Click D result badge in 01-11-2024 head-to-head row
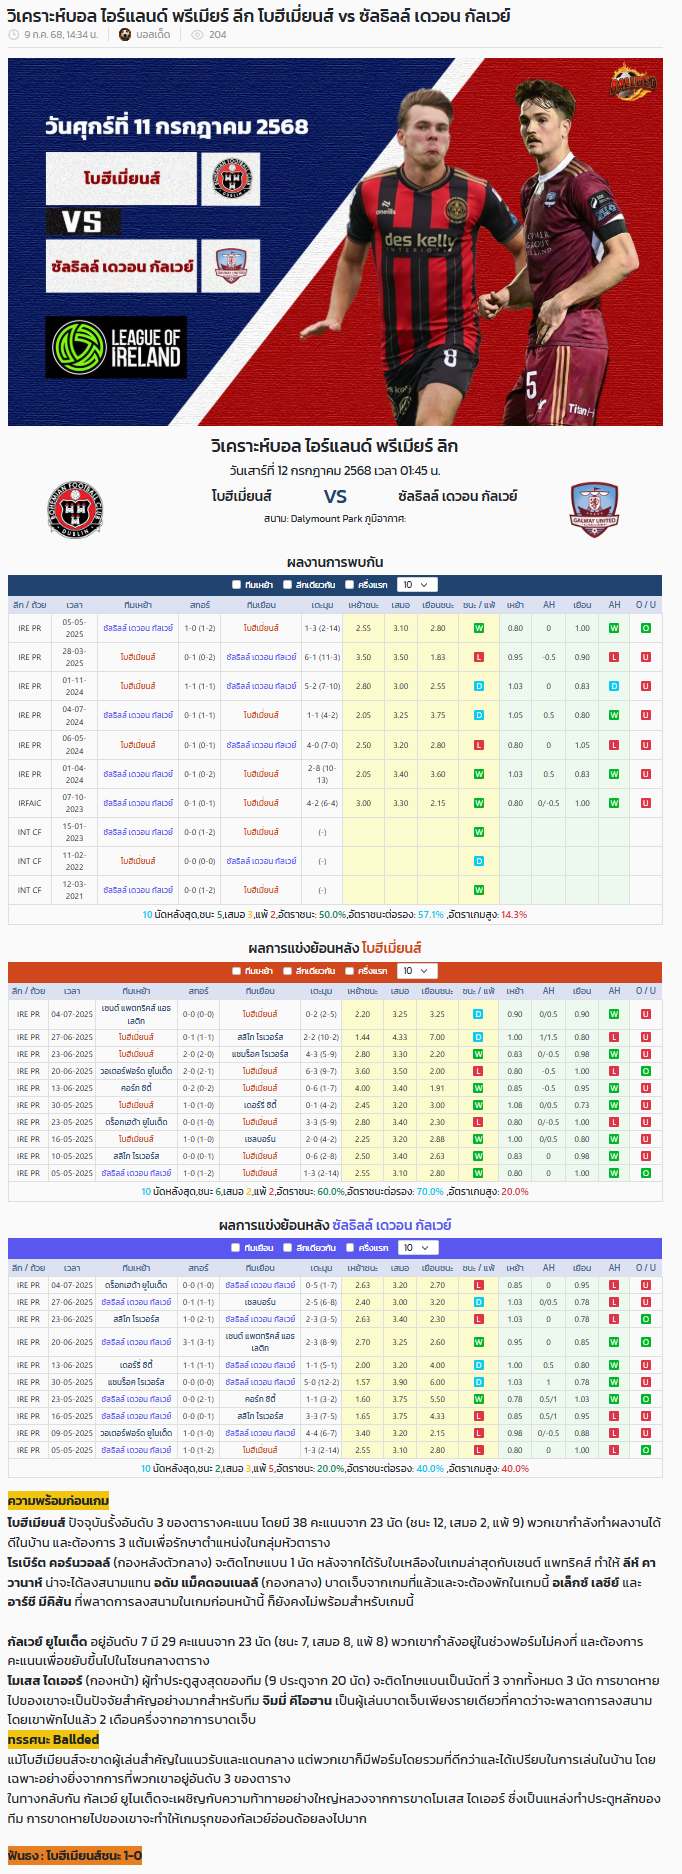 [x=479, y=686]
